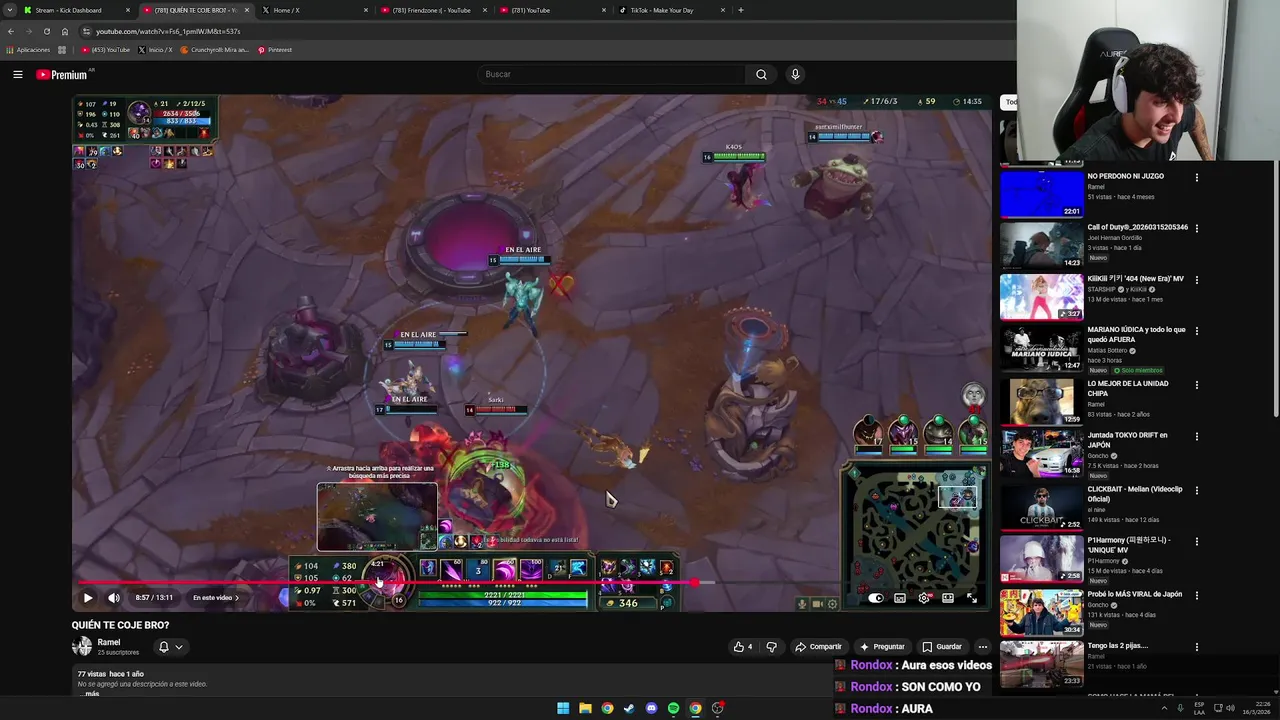
Task: Play the paused video
Action: 87,598
